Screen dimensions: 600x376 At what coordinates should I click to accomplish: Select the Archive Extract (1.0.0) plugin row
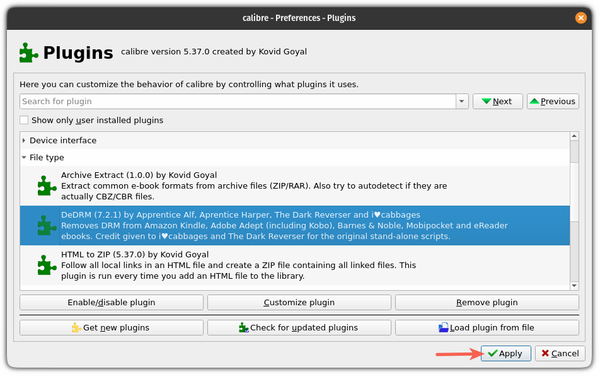(x=295, y=186)
